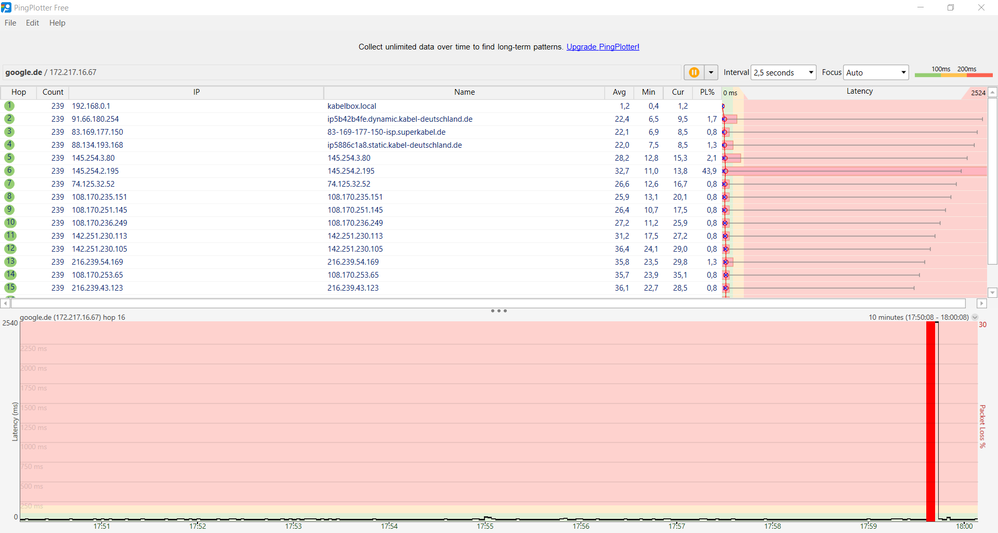Select the hop 2 green circle icon
The height and width of the screenshot is (533, 998).
tap(10, 119)
